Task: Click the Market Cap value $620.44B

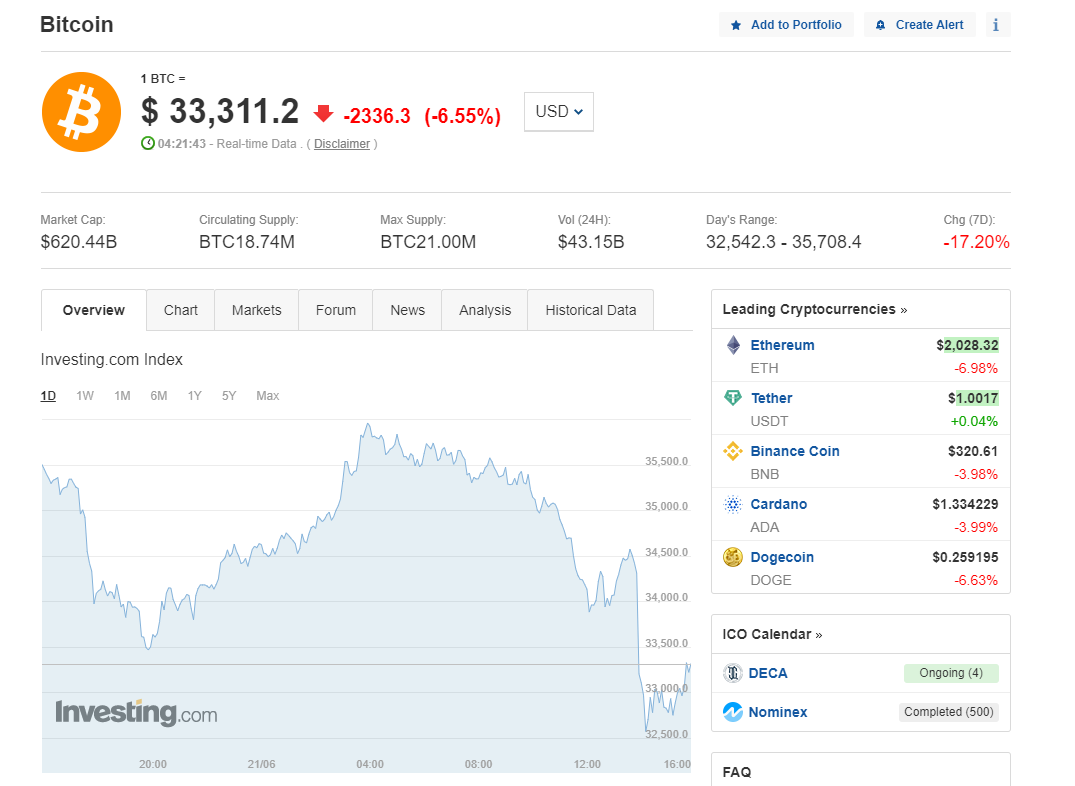Action: [x=79, y=242]
